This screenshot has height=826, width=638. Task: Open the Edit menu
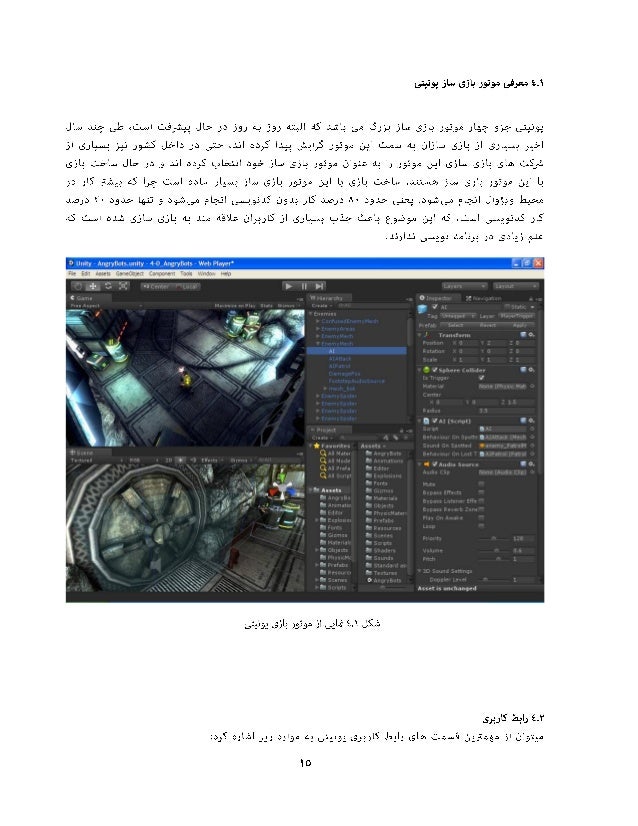click(85, 274)
